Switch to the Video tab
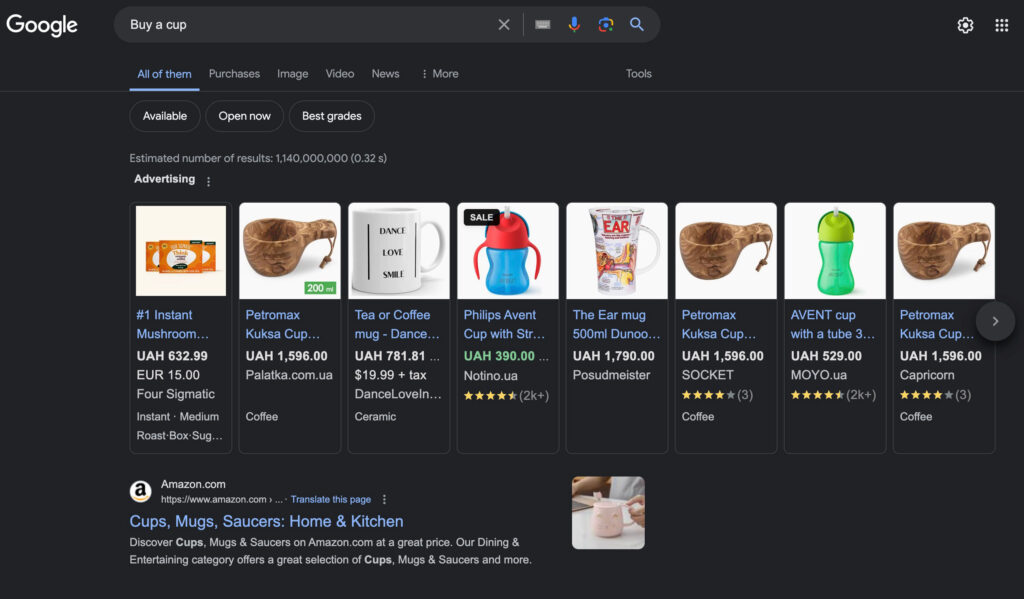This screenshot has width=1024, height=599. pyautogui.click(x=340, y=74)
